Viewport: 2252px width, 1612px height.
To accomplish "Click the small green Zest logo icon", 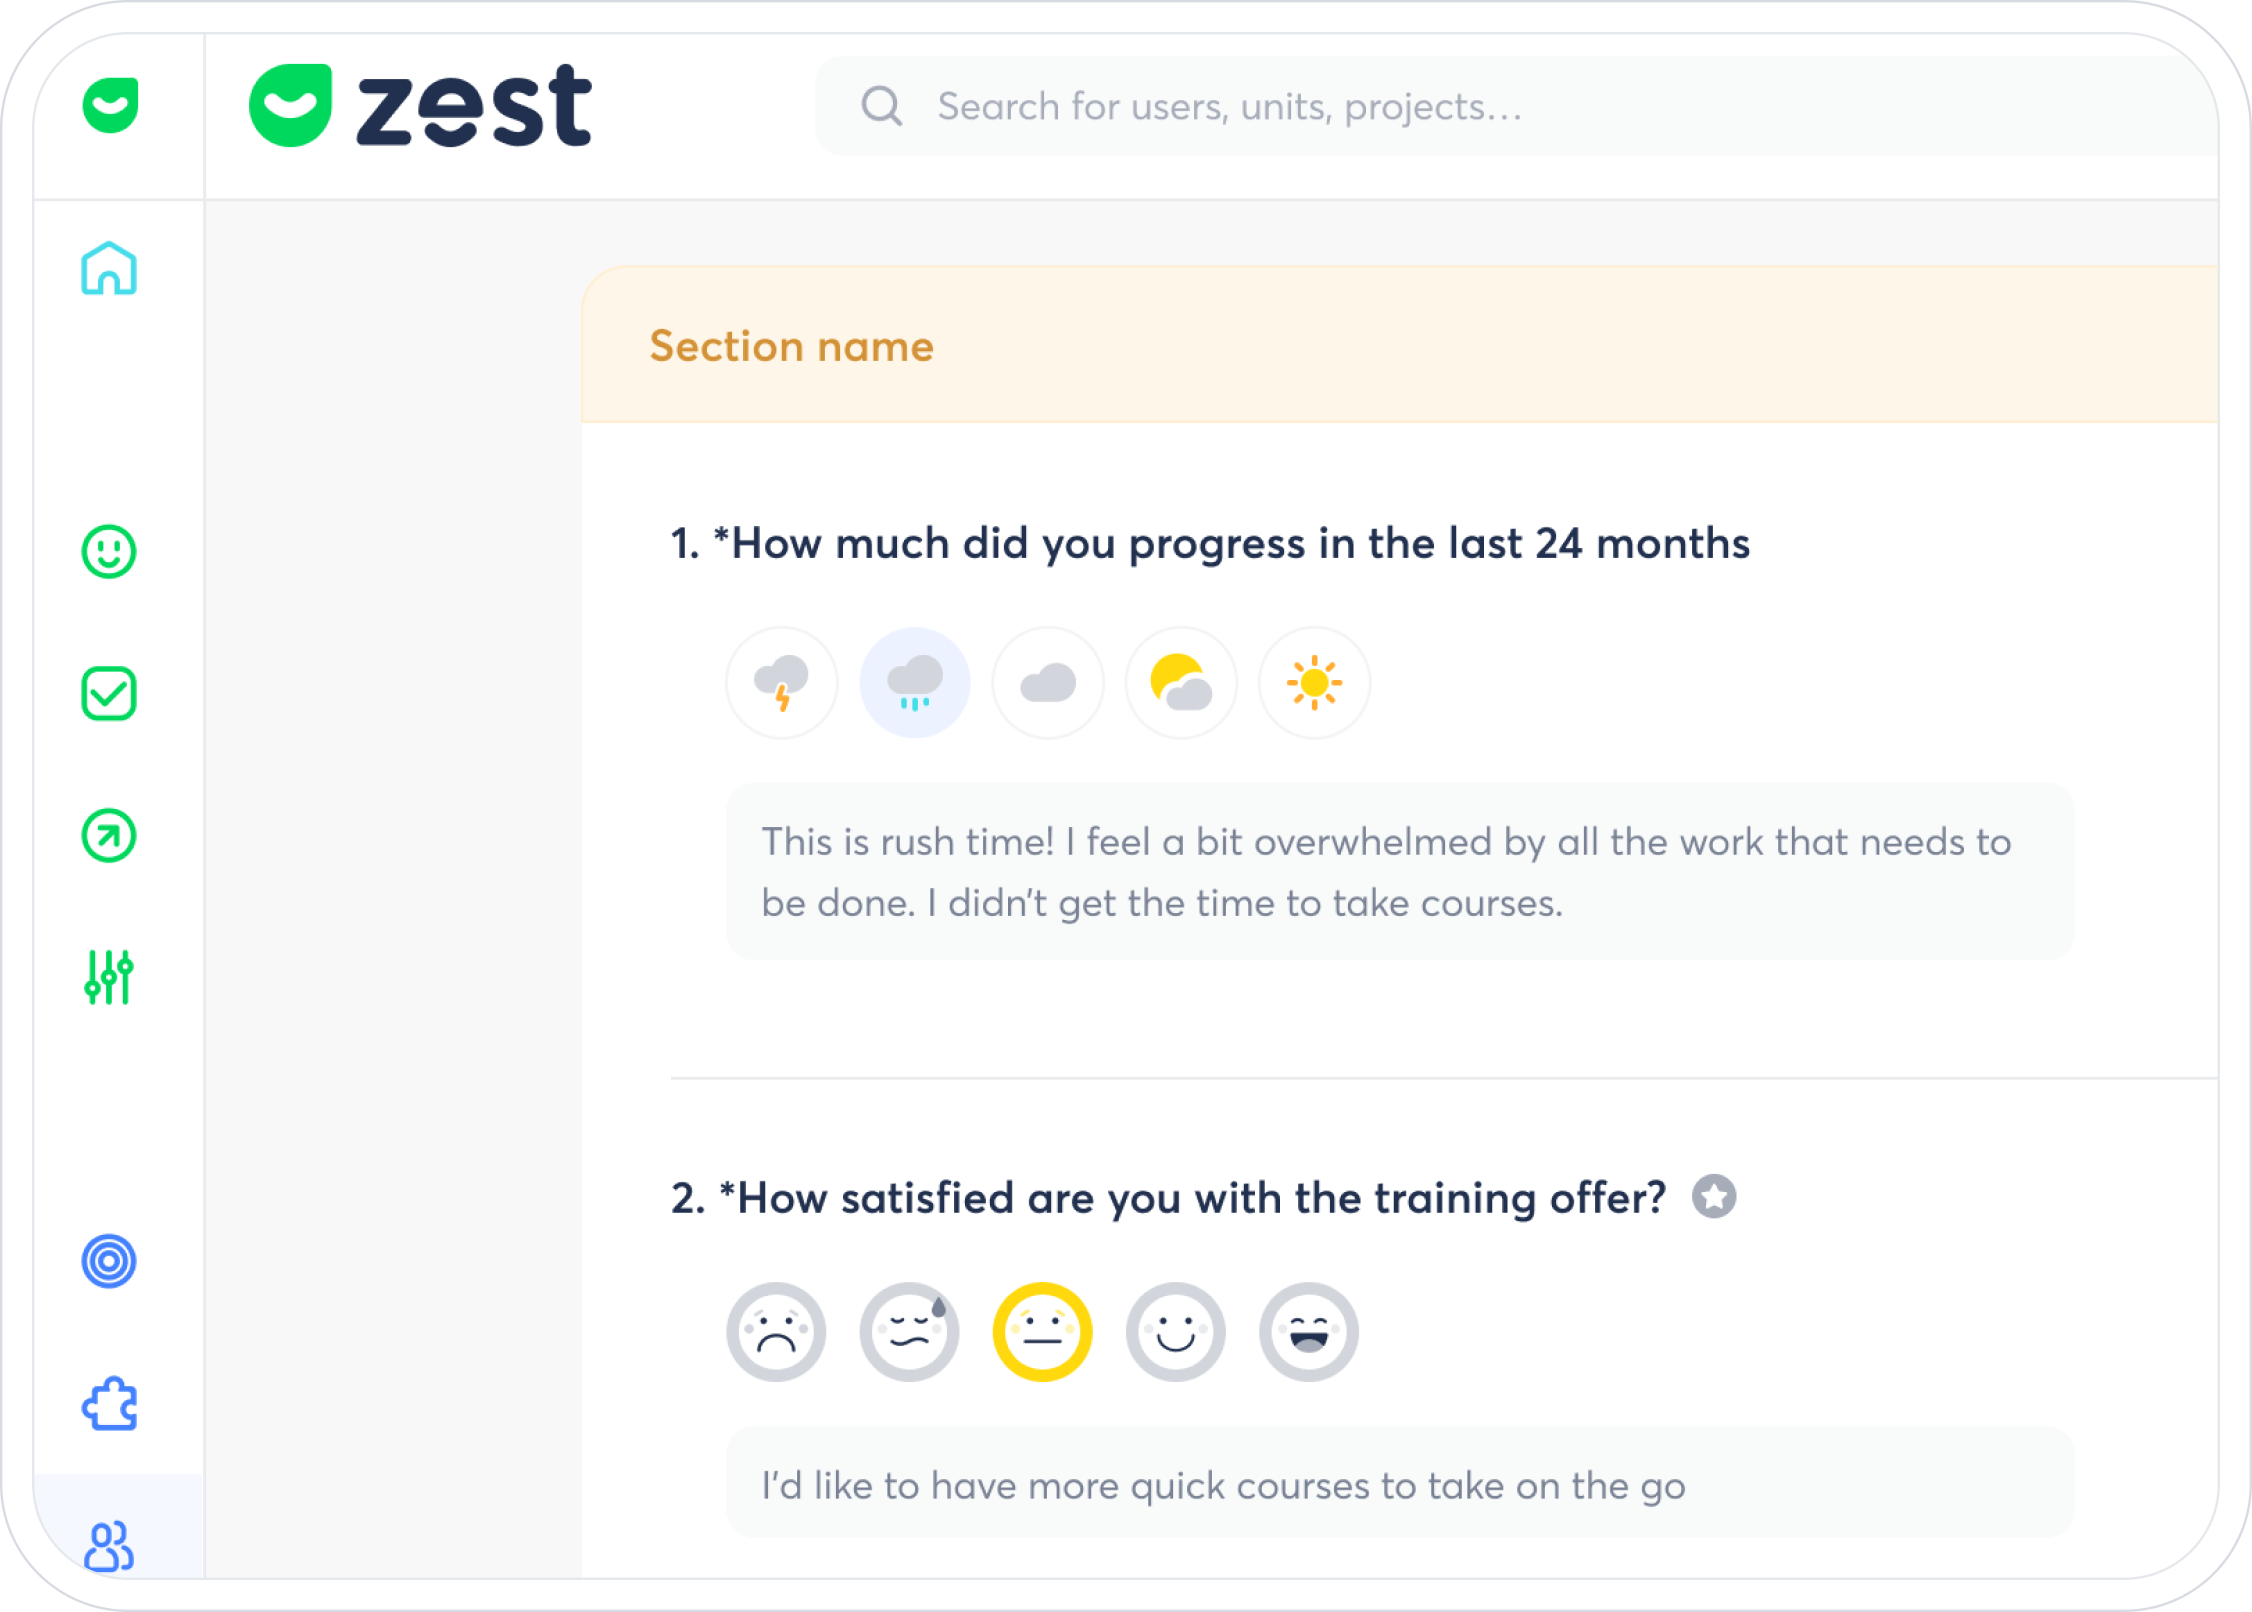I will [110, 105].
